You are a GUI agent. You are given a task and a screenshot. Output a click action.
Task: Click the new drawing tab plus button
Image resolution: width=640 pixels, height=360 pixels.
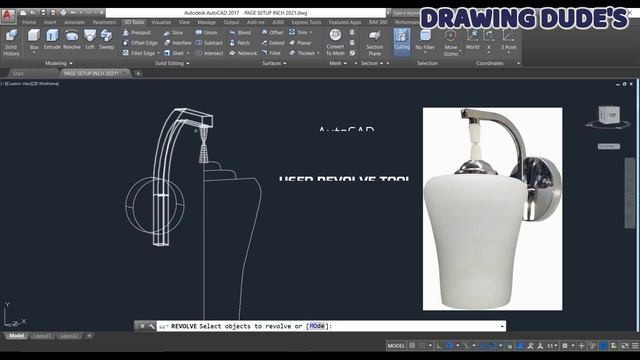138,73
